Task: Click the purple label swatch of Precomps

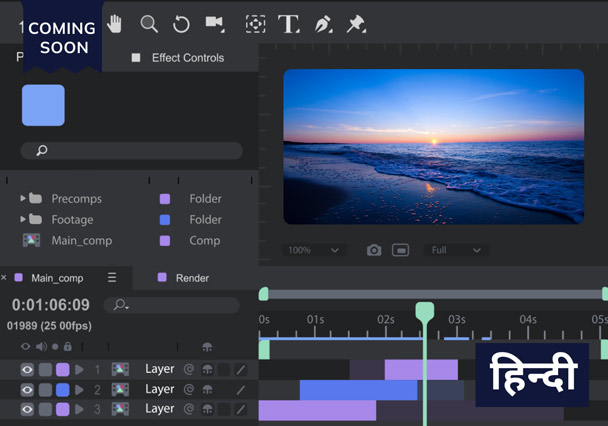Action: pyautogui.click(x=165, y=198)
